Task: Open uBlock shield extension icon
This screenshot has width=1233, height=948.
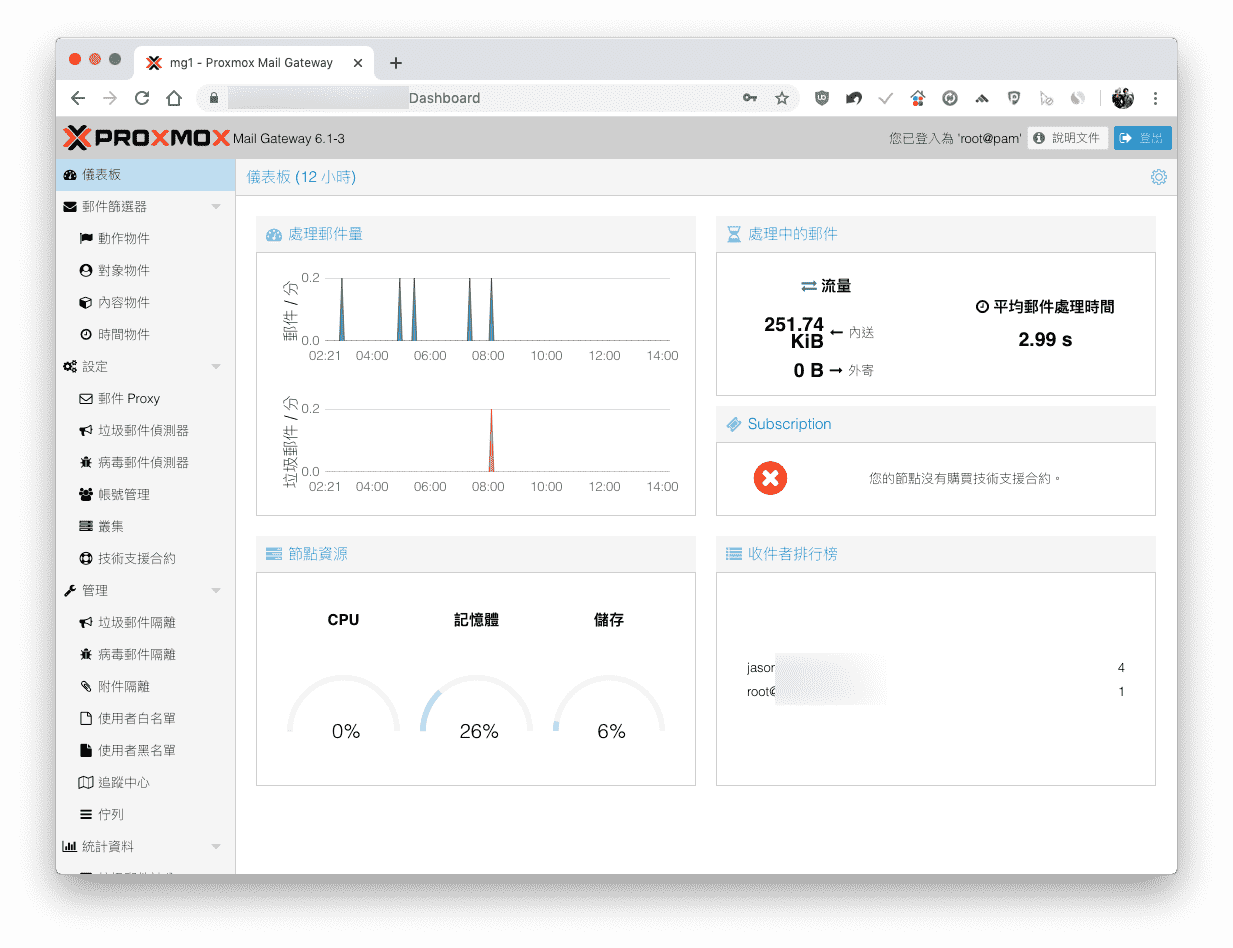Action: pyautogui.click(x=822, y=98)
